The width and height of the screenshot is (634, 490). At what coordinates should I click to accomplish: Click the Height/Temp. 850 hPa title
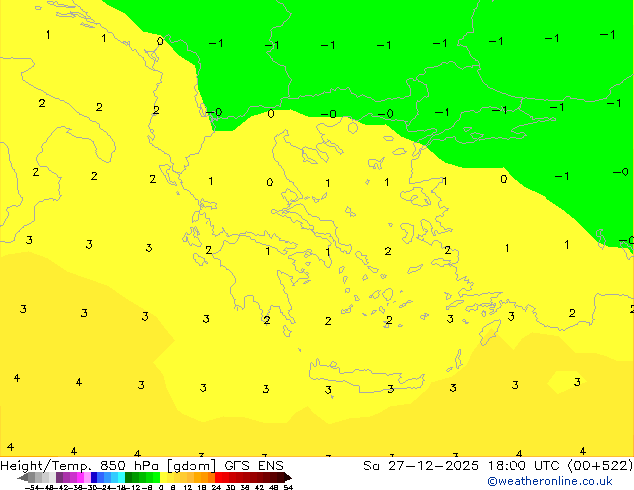click(x=79, y=466)
